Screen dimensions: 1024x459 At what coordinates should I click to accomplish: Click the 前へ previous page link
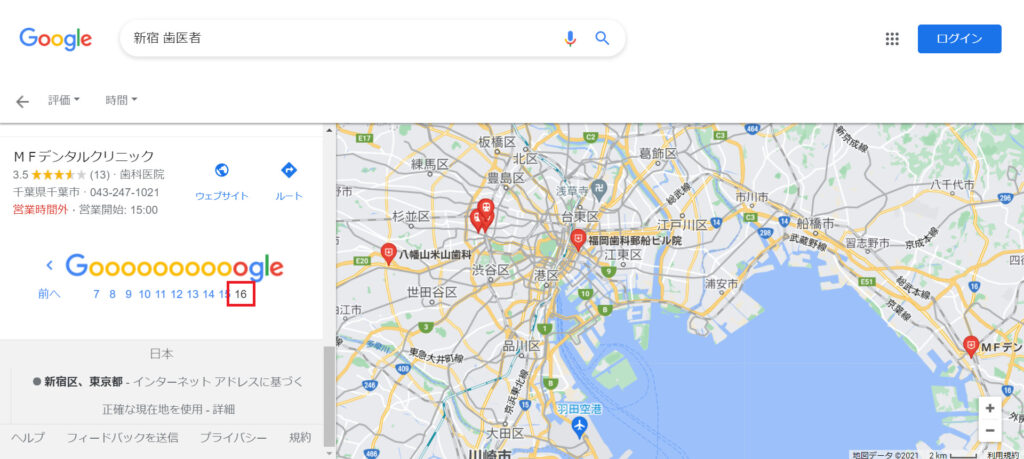pos(49,294)
